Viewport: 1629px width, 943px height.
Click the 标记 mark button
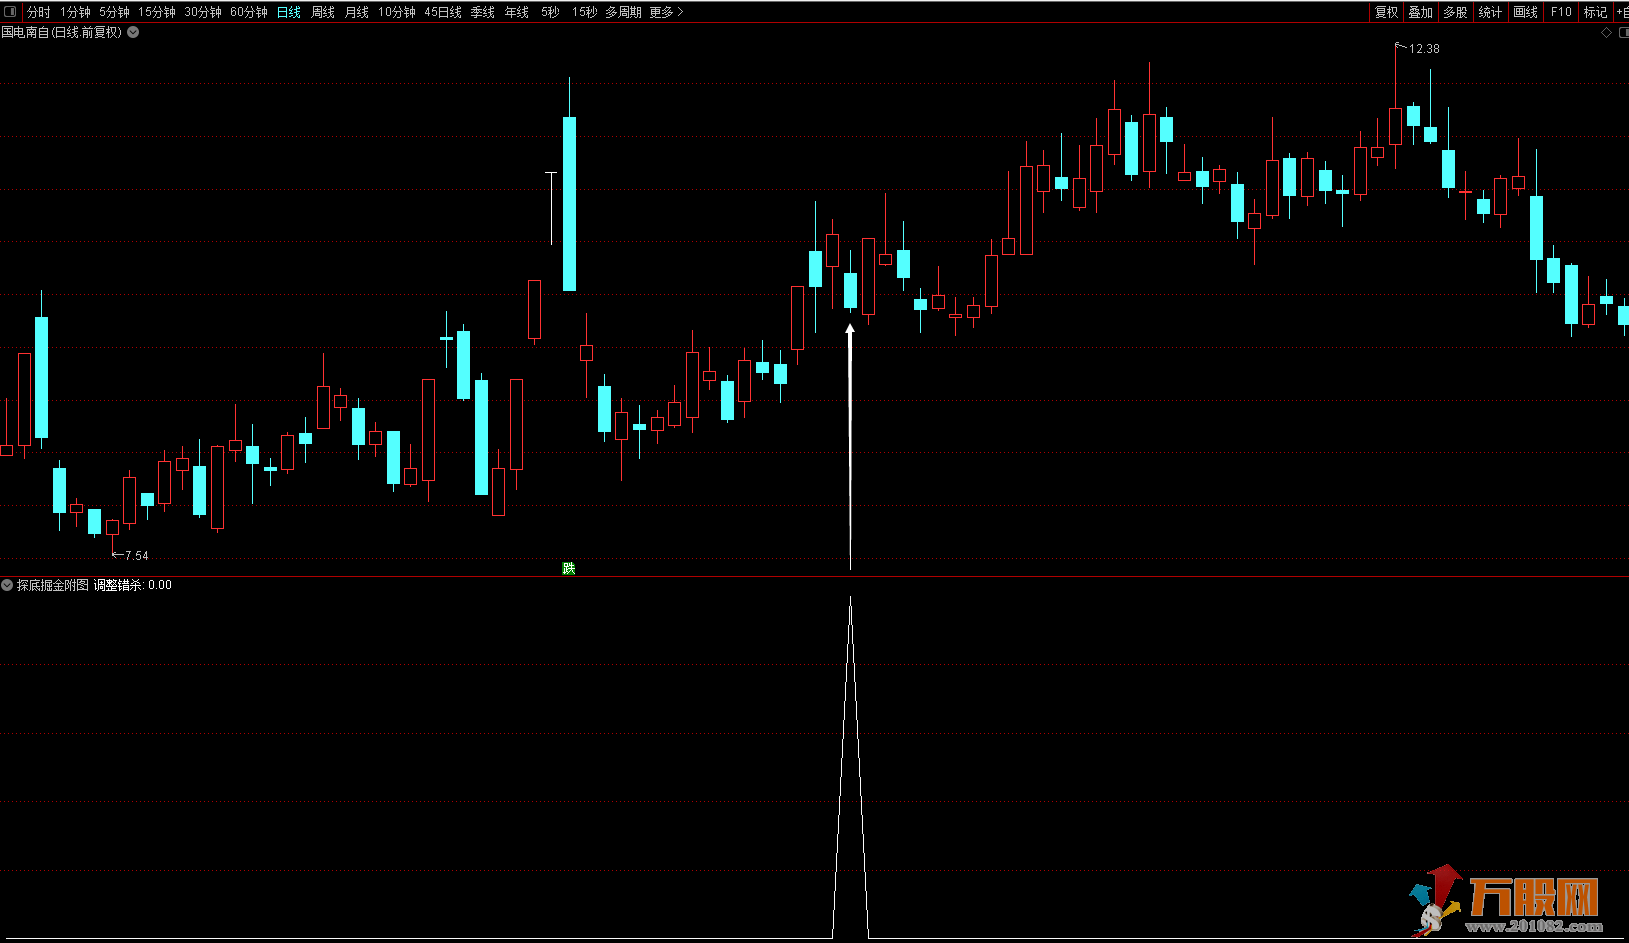1595,12
